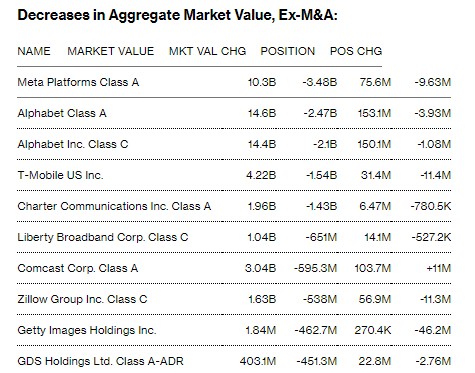
Task: Click the POS CHG column header
Action: (x=356, y=51)
